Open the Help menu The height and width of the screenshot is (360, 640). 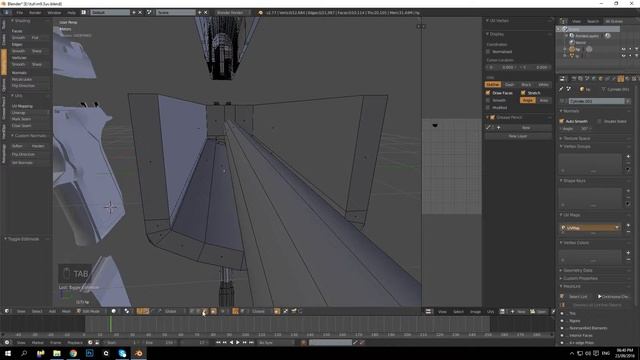tap(71, 13)
